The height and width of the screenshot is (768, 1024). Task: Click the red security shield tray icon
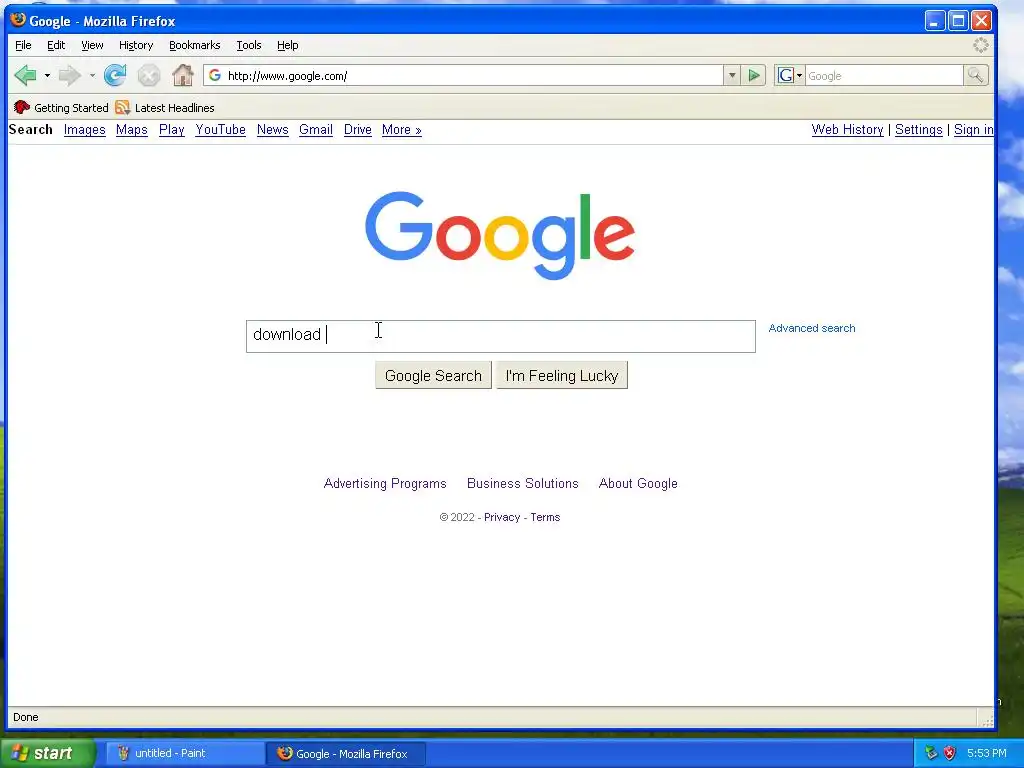click(950, 753)
